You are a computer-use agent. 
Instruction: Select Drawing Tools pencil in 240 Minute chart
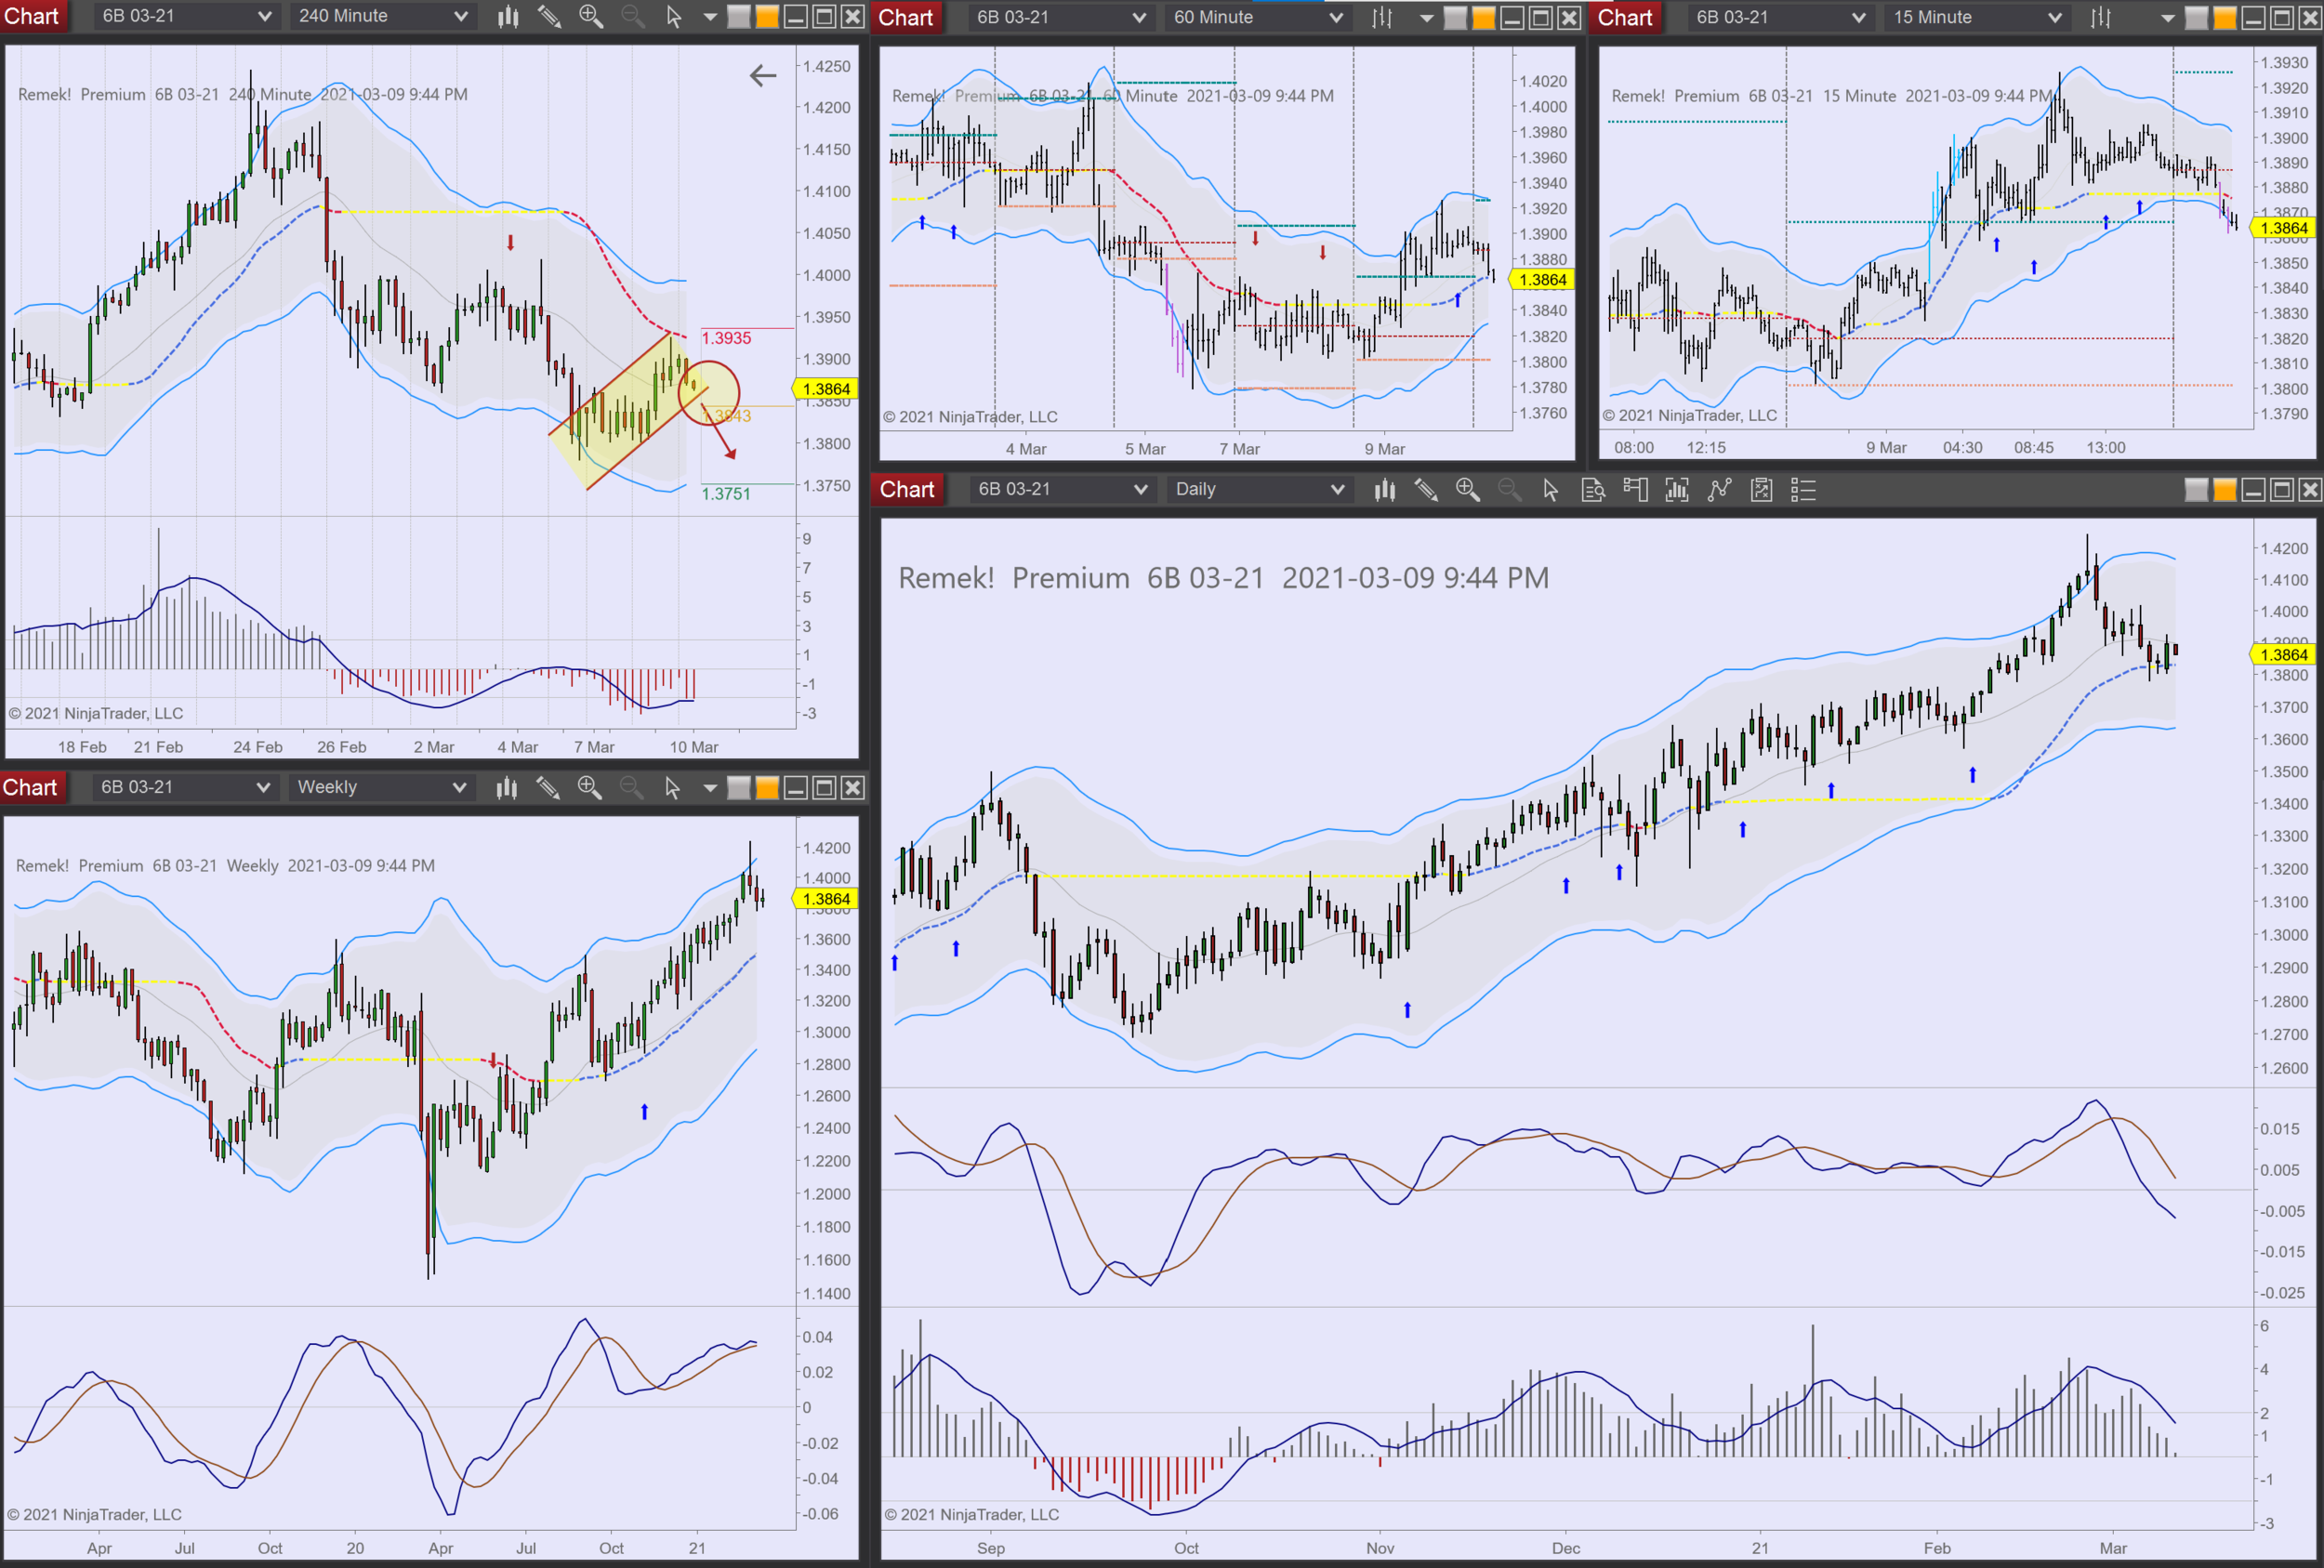[549, 16]
